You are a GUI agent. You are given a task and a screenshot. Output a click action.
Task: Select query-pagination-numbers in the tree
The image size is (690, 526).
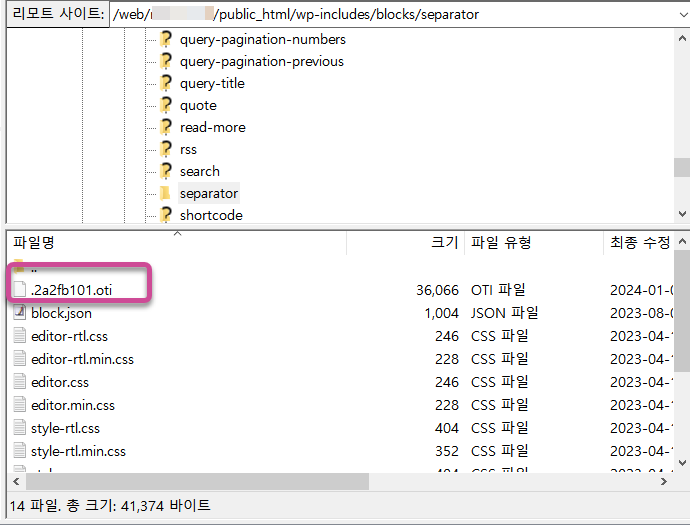[x=263, y=40]
